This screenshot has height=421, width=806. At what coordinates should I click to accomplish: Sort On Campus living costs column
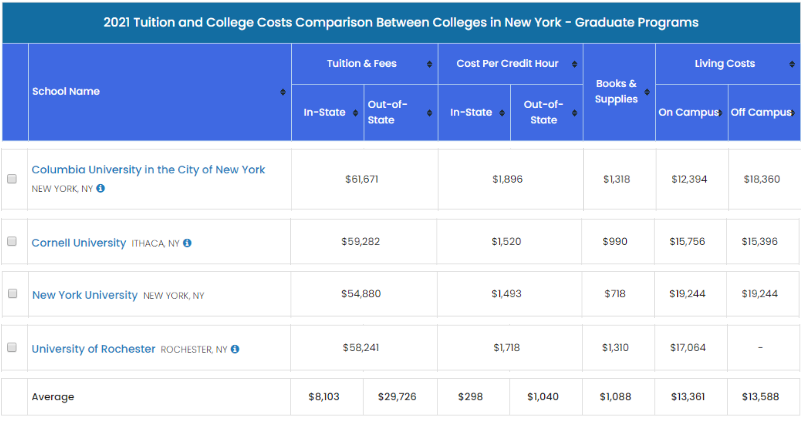(x=719, y=113)
